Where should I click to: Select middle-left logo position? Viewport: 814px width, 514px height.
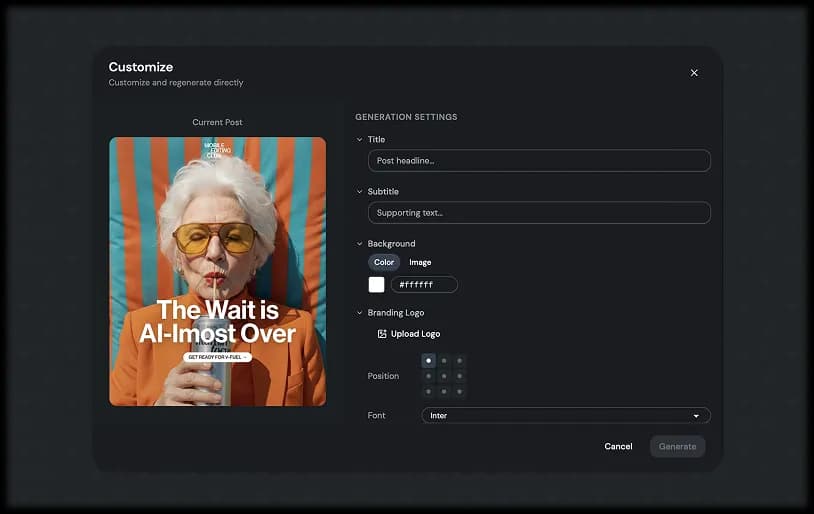click(428, 376)
